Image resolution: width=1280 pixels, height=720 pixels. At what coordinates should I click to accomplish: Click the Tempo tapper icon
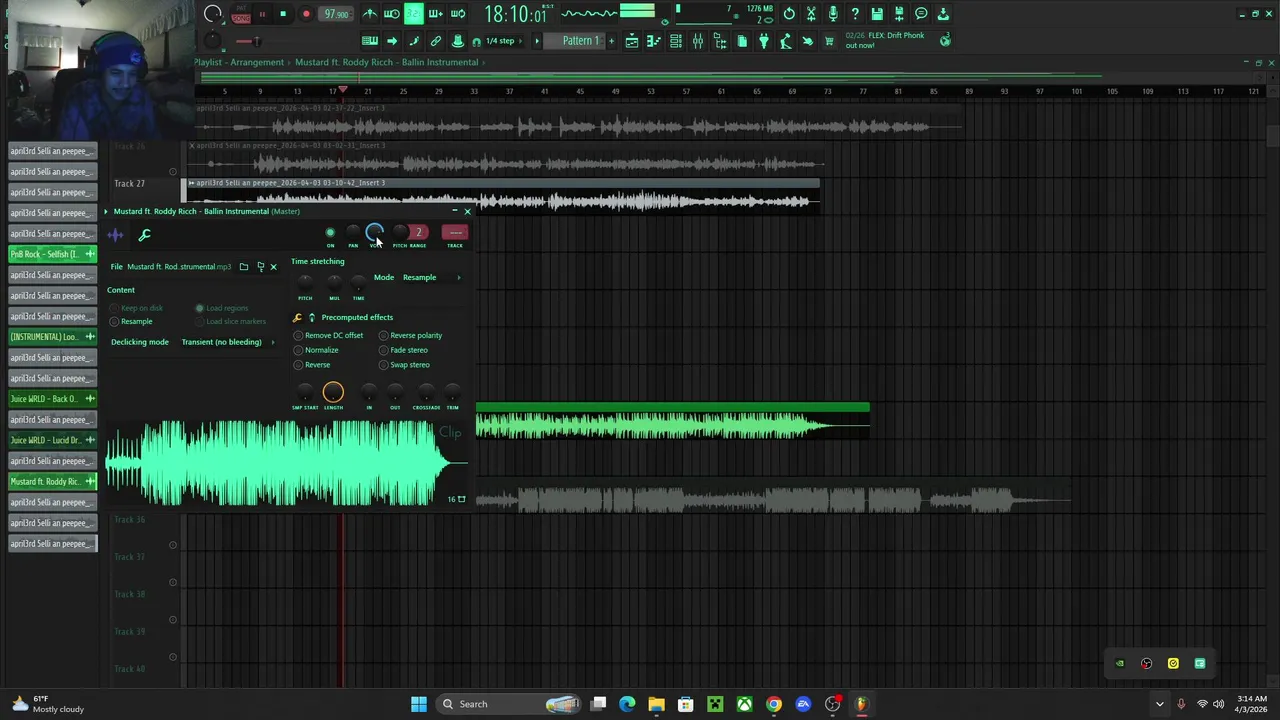[x=785, y=41]
